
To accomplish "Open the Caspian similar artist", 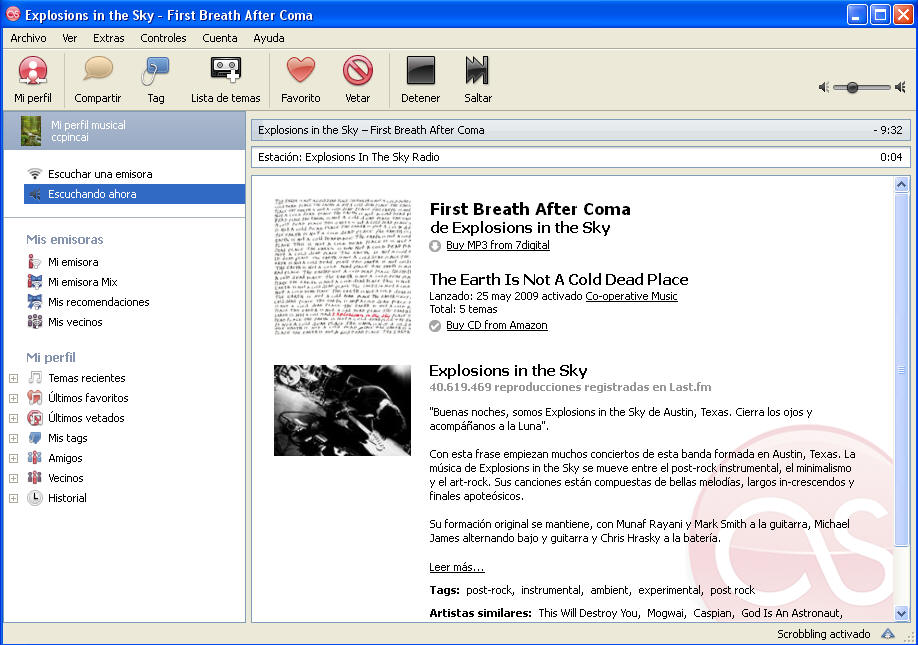I will [713, 613].
